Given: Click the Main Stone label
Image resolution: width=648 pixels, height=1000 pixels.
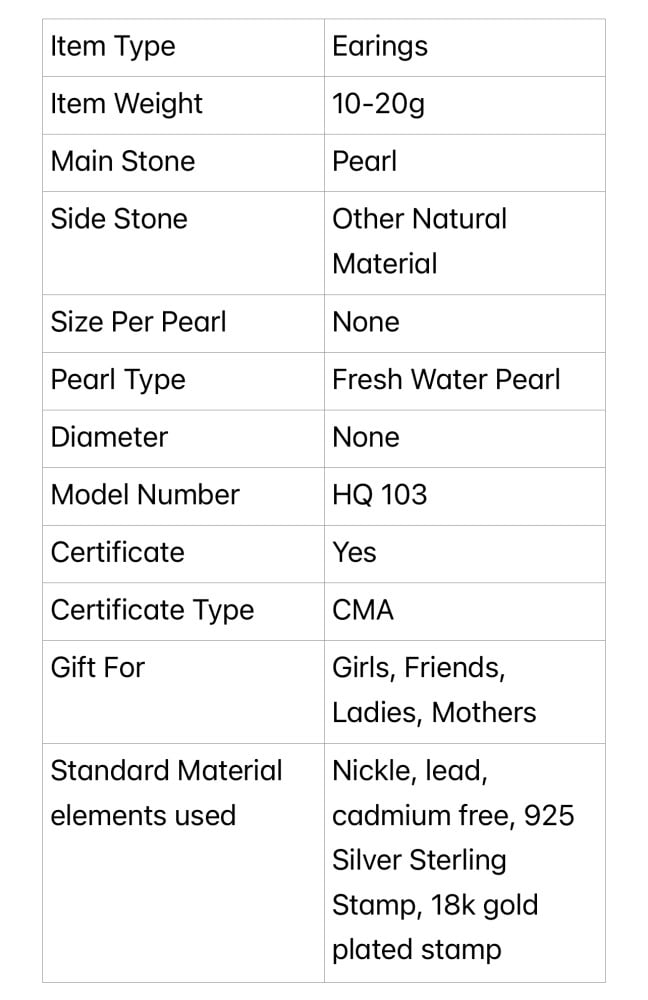Looking at the screenshot, I should (x=123, y=162).
